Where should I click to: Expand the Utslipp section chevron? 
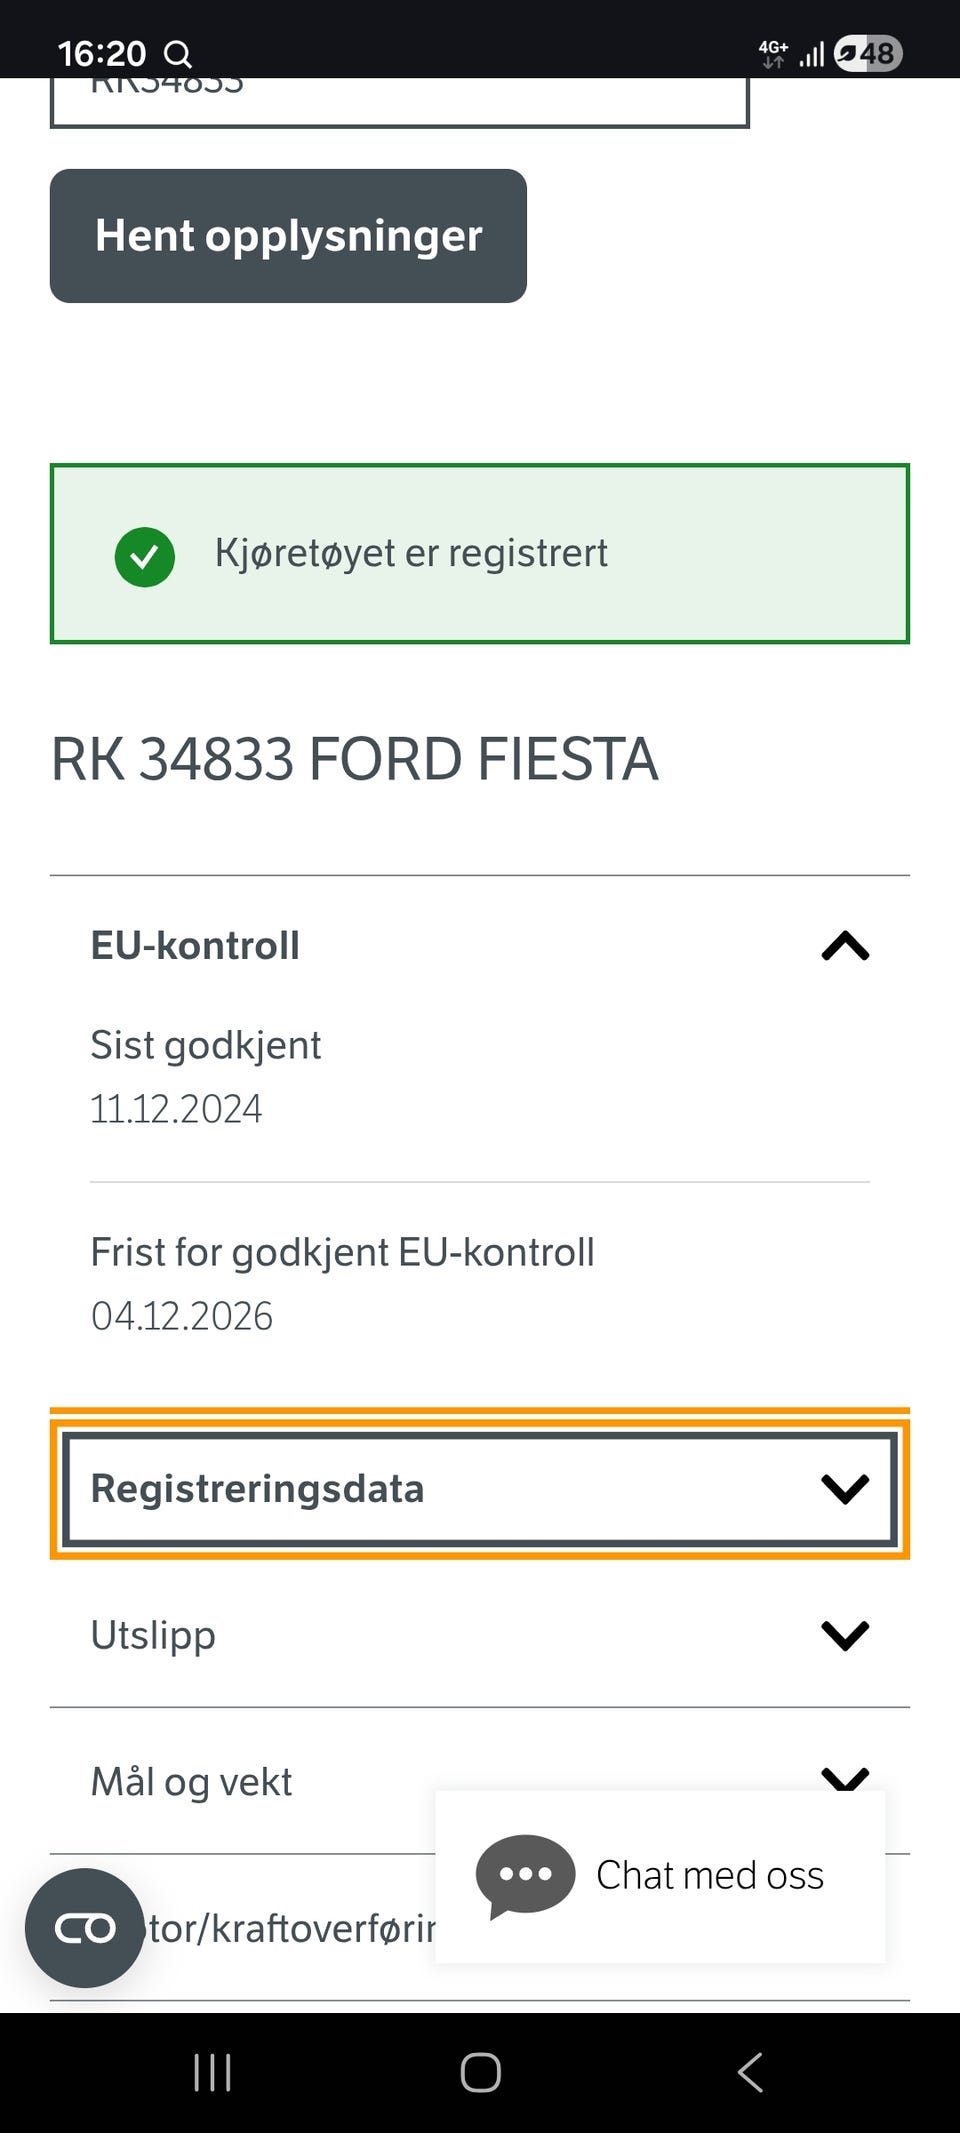tap(845, 1636)
